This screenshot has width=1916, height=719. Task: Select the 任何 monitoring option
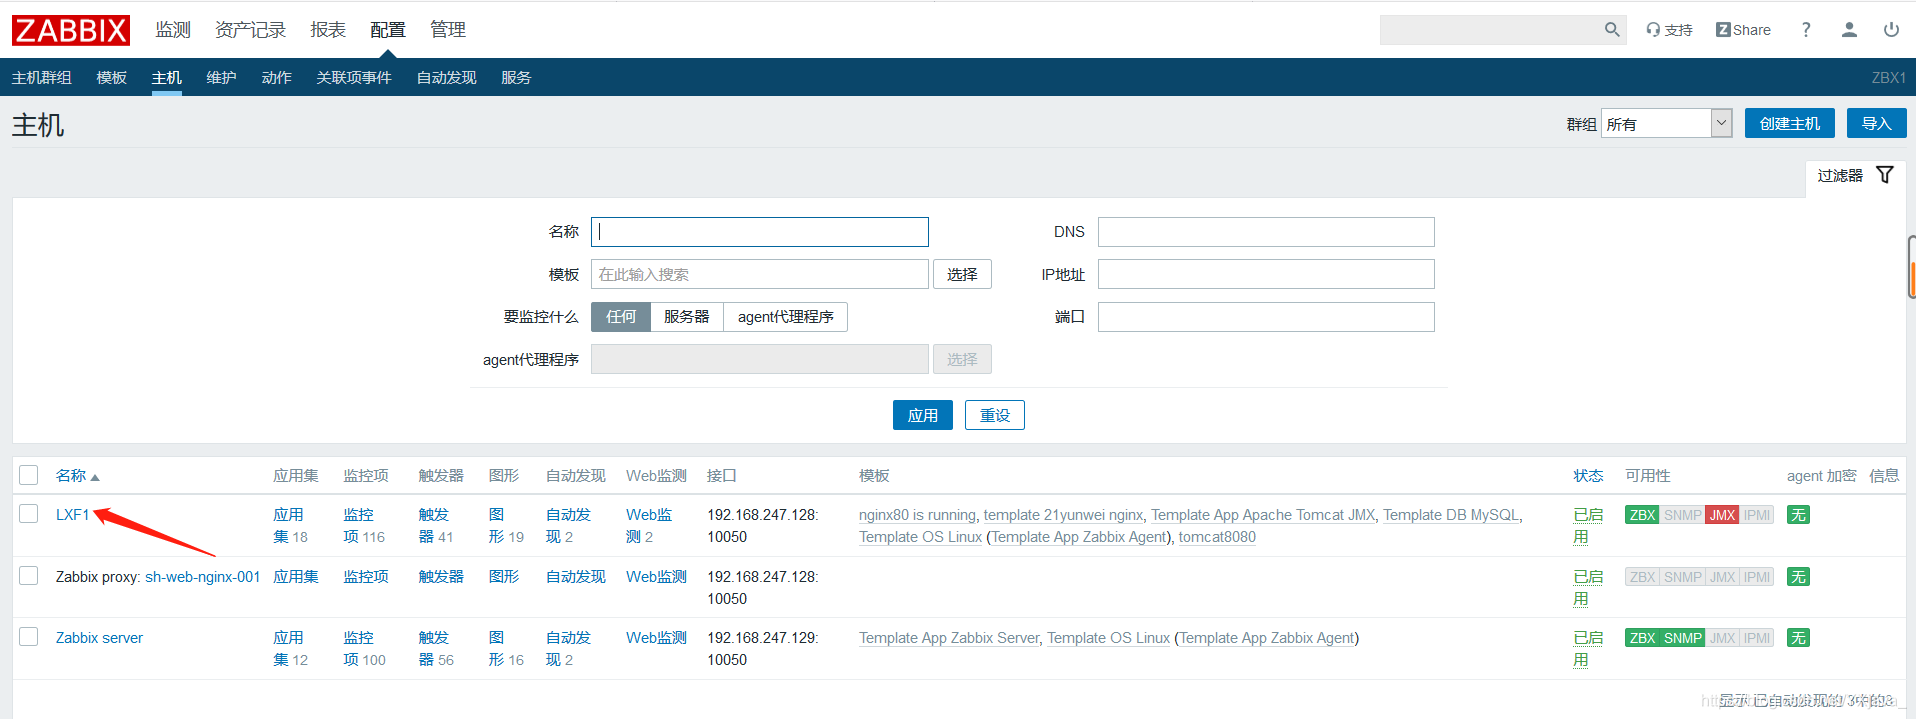(621, 317)
